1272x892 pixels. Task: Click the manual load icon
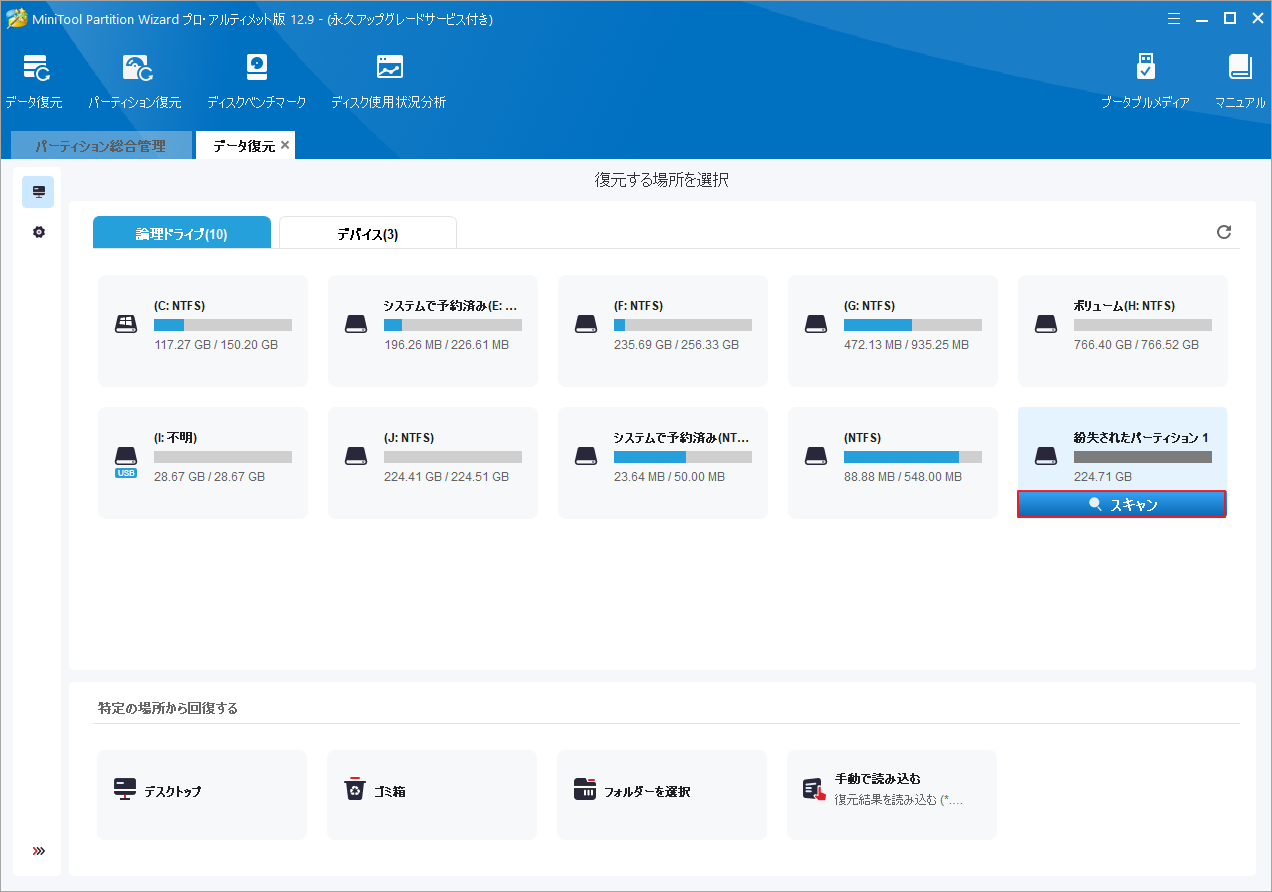pyautogui.click(x=814, y=790)
